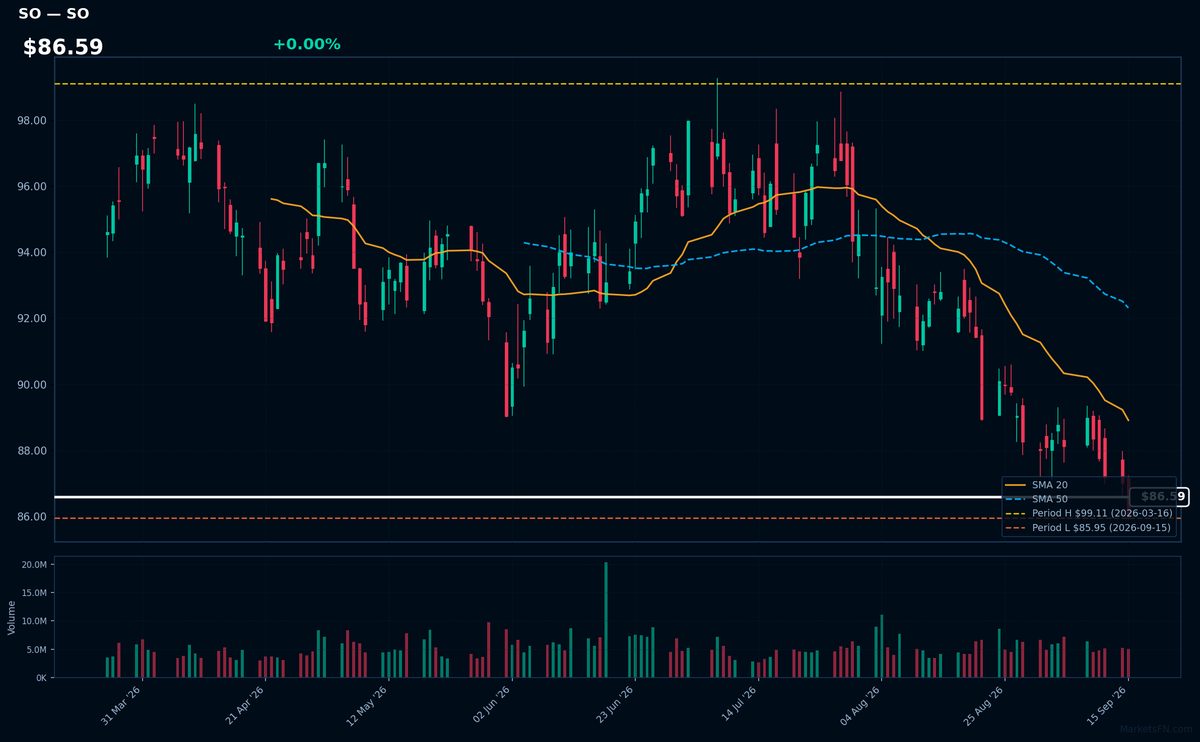Click the 86.00 price axis label
This screenshot has height=742, width=1200.
tap(31, 517)
